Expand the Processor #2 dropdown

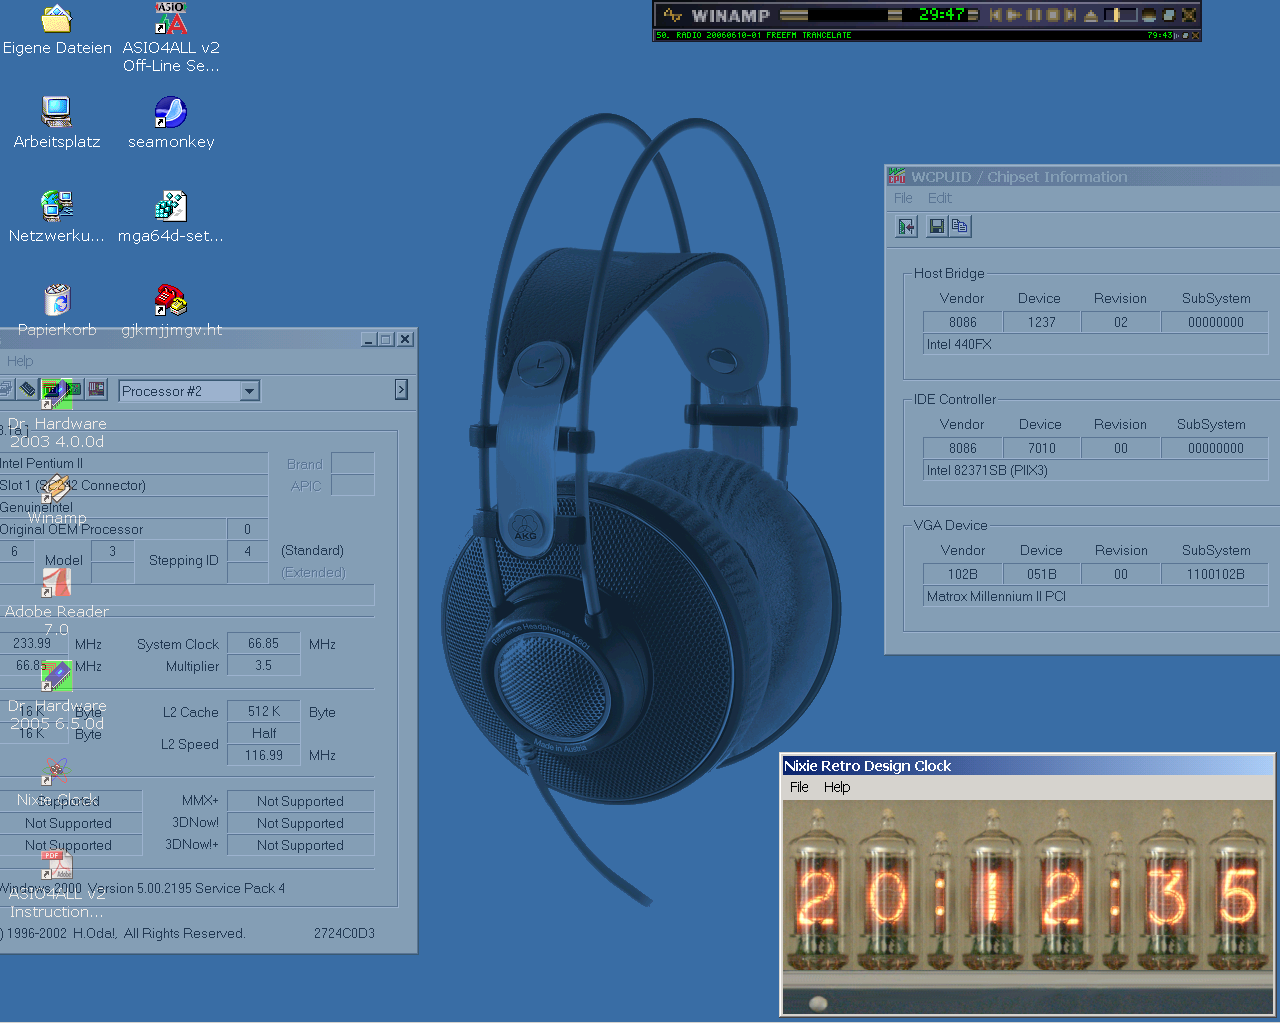point(250,391)
